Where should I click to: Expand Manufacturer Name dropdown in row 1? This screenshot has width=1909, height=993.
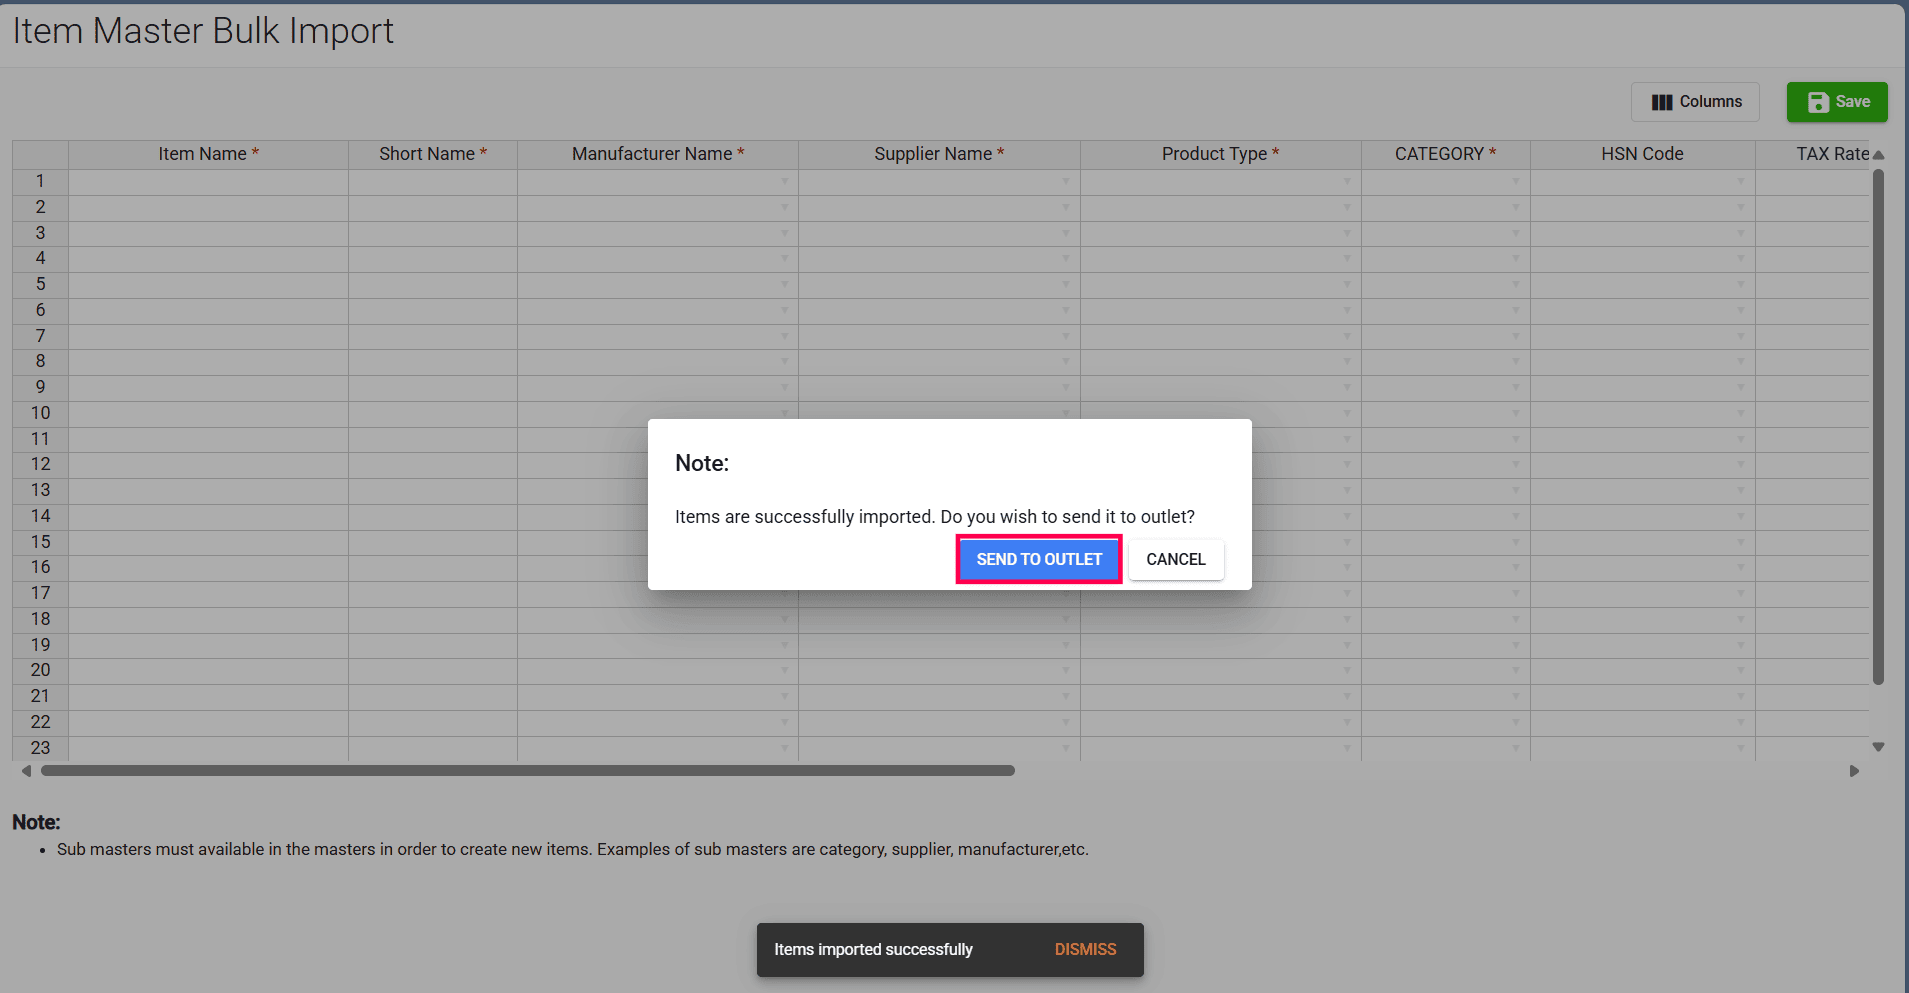(785, 182)
